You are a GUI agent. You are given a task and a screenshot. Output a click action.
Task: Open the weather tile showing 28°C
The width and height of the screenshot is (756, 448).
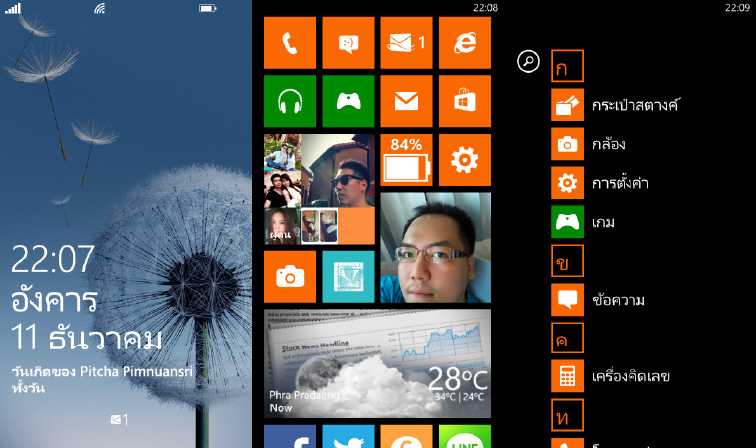377,363
